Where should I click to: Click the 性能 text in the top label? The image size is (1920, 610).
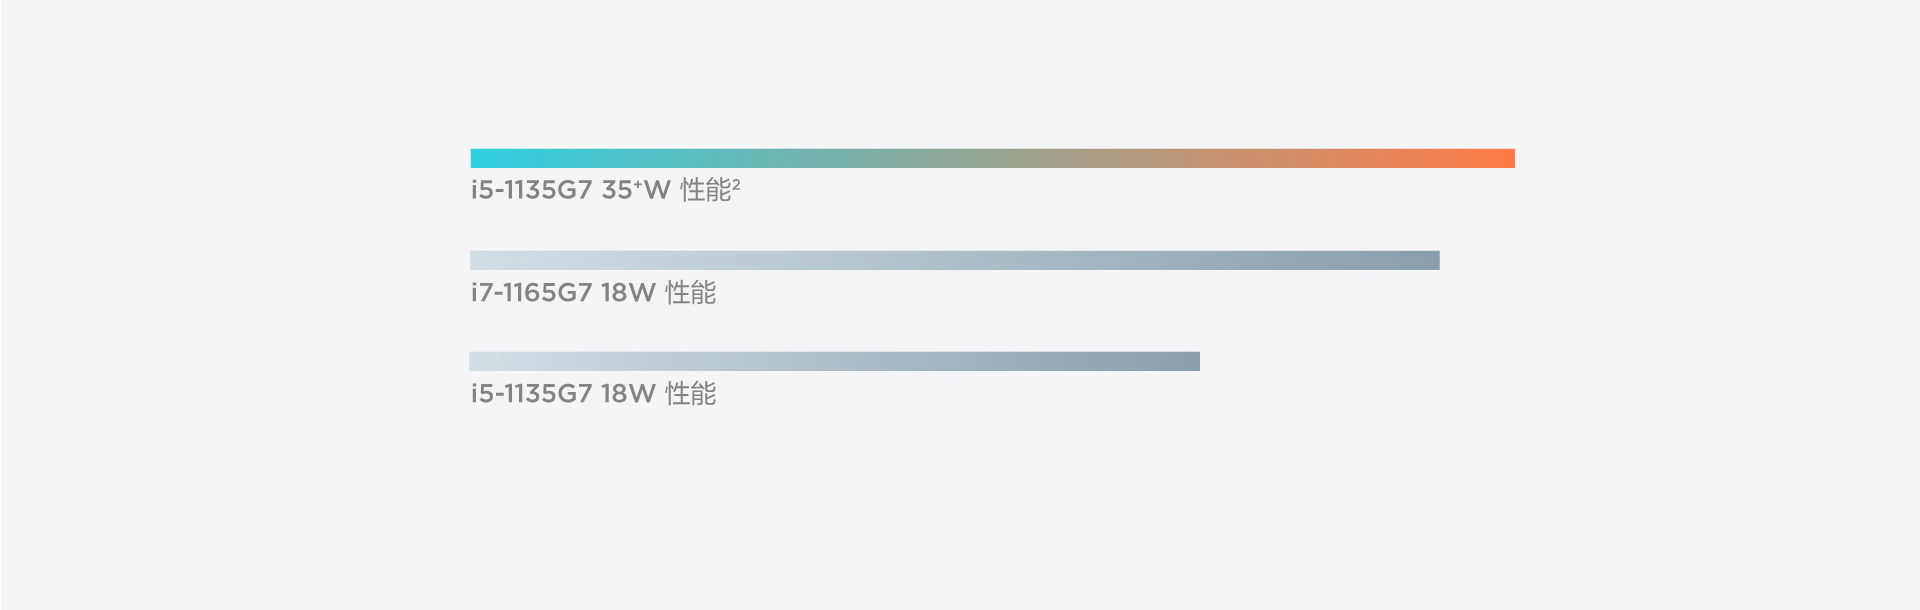[x=706, y=190]
